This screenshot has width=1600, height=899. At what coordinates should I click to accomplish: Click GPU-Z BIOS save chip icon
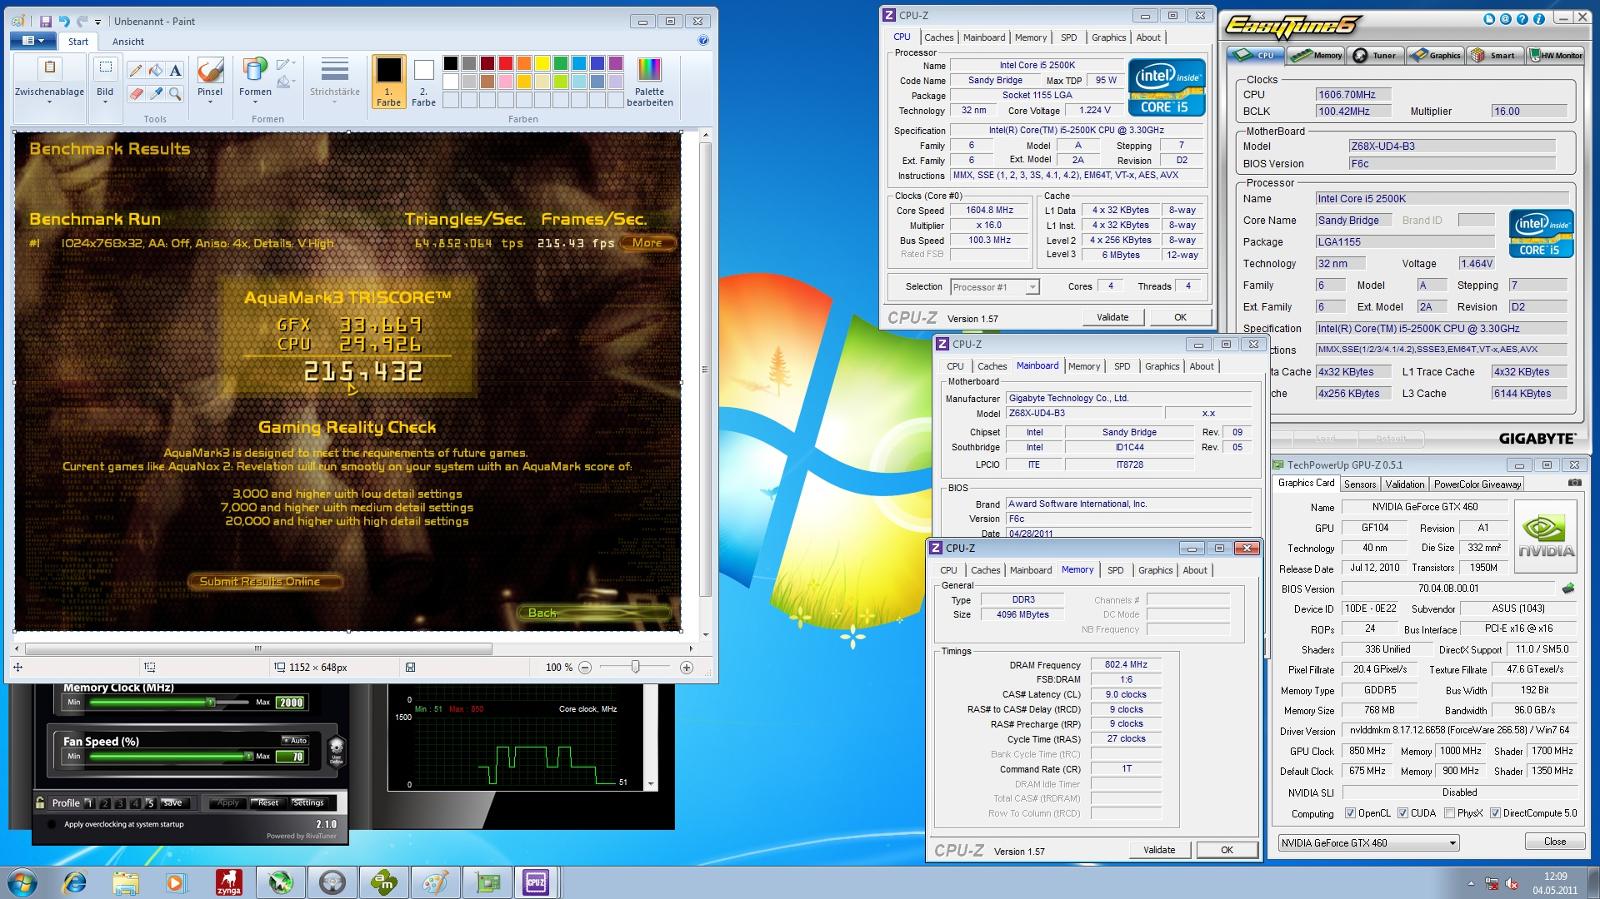point(1568,588)
